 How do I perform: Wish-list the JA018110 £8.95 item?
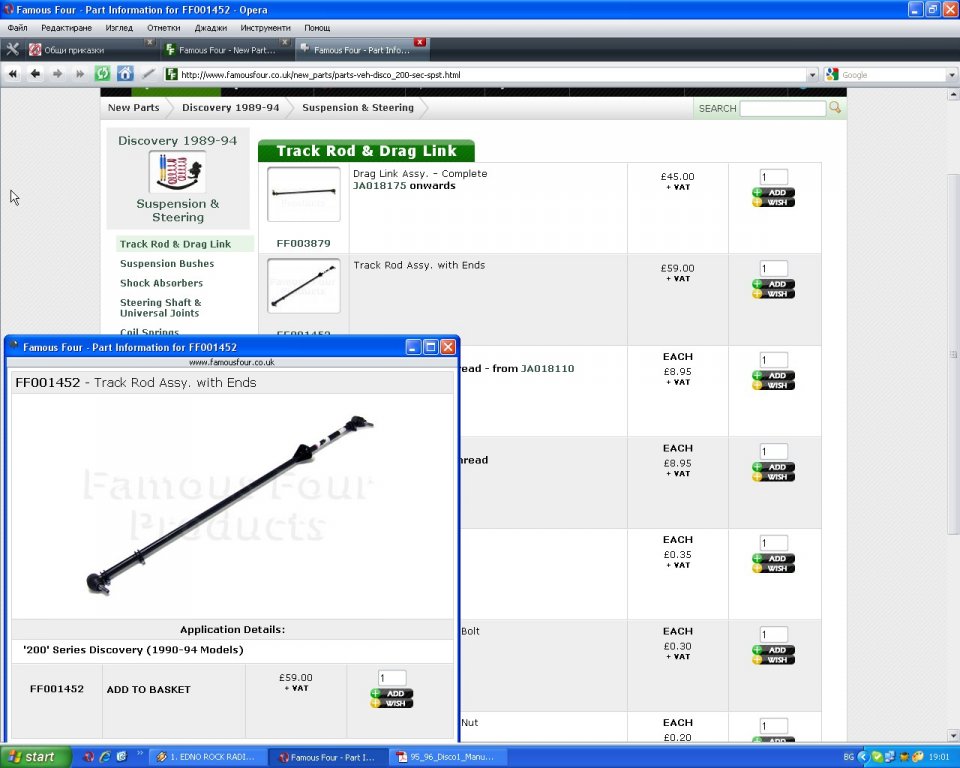click(x=773, y=385)
